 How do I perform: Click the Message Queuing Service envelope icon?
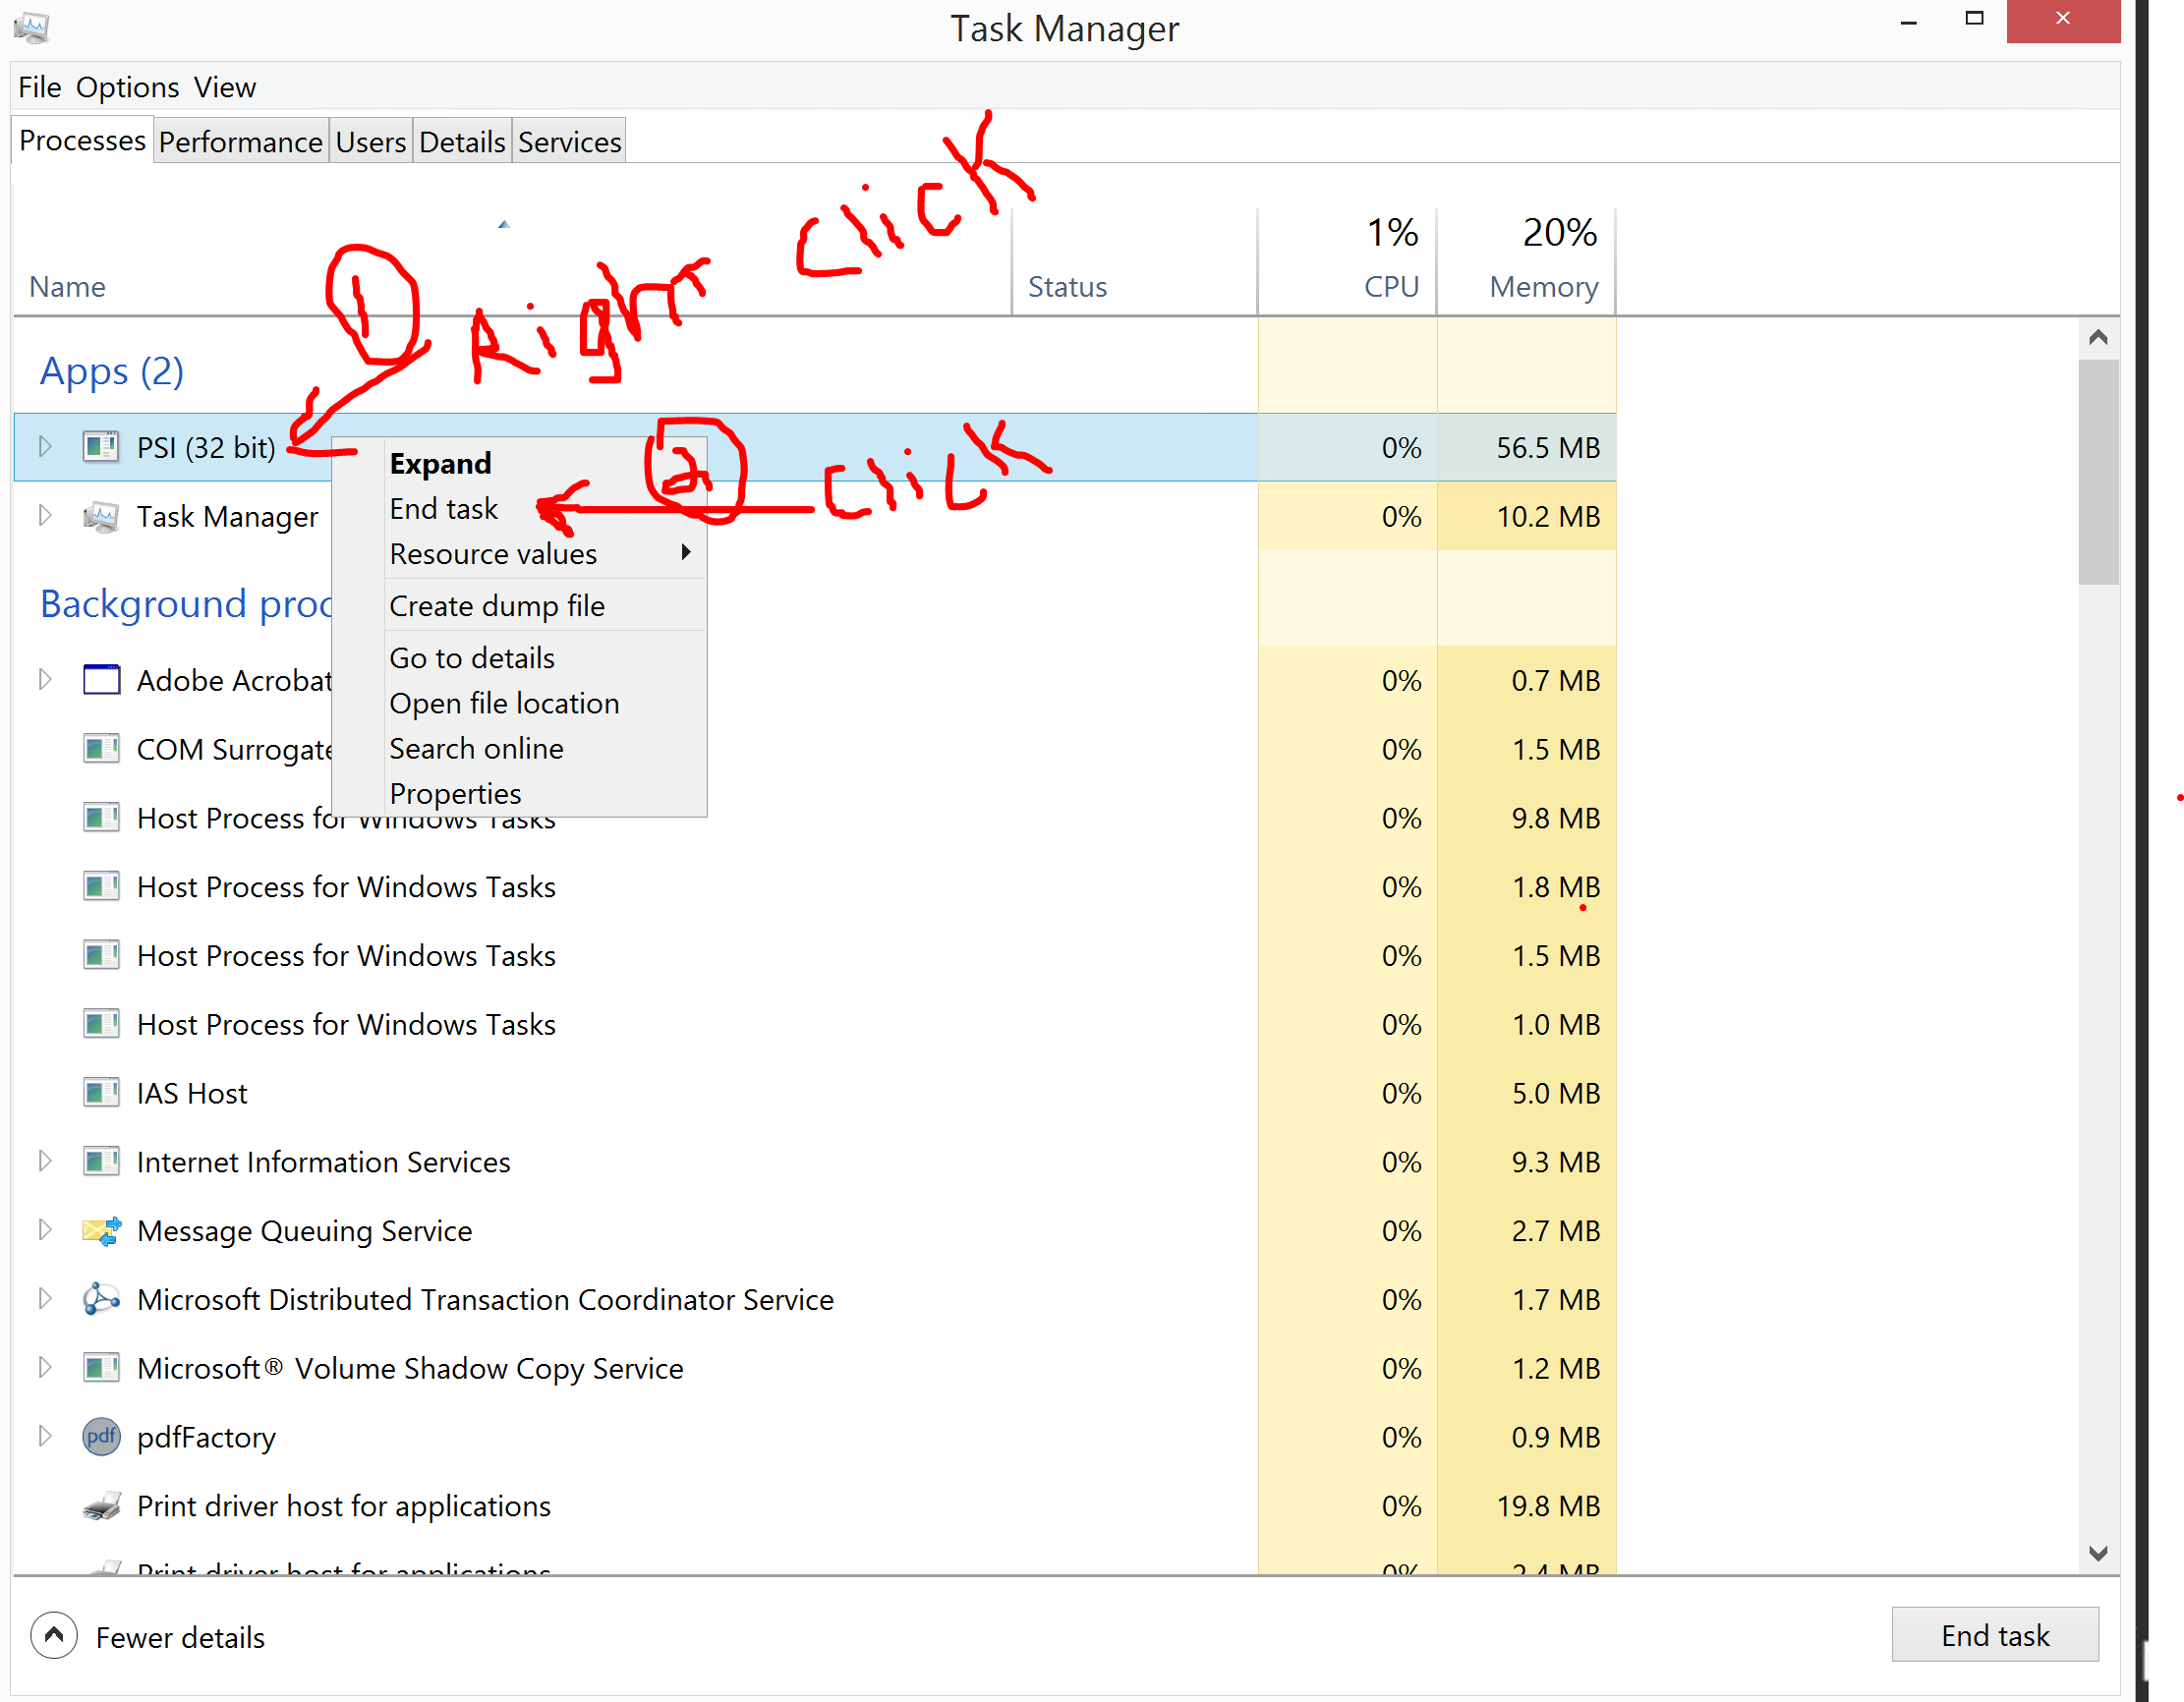point(101,1231)
